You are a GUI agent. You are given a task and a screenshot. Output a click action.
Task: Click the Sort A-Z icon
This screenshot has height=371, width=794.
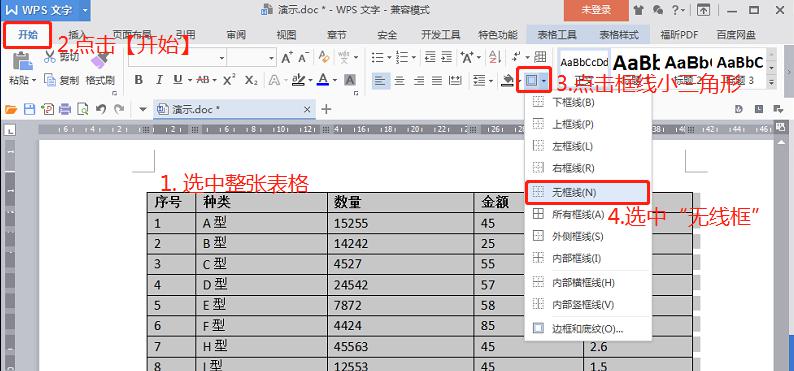point(495,57)
